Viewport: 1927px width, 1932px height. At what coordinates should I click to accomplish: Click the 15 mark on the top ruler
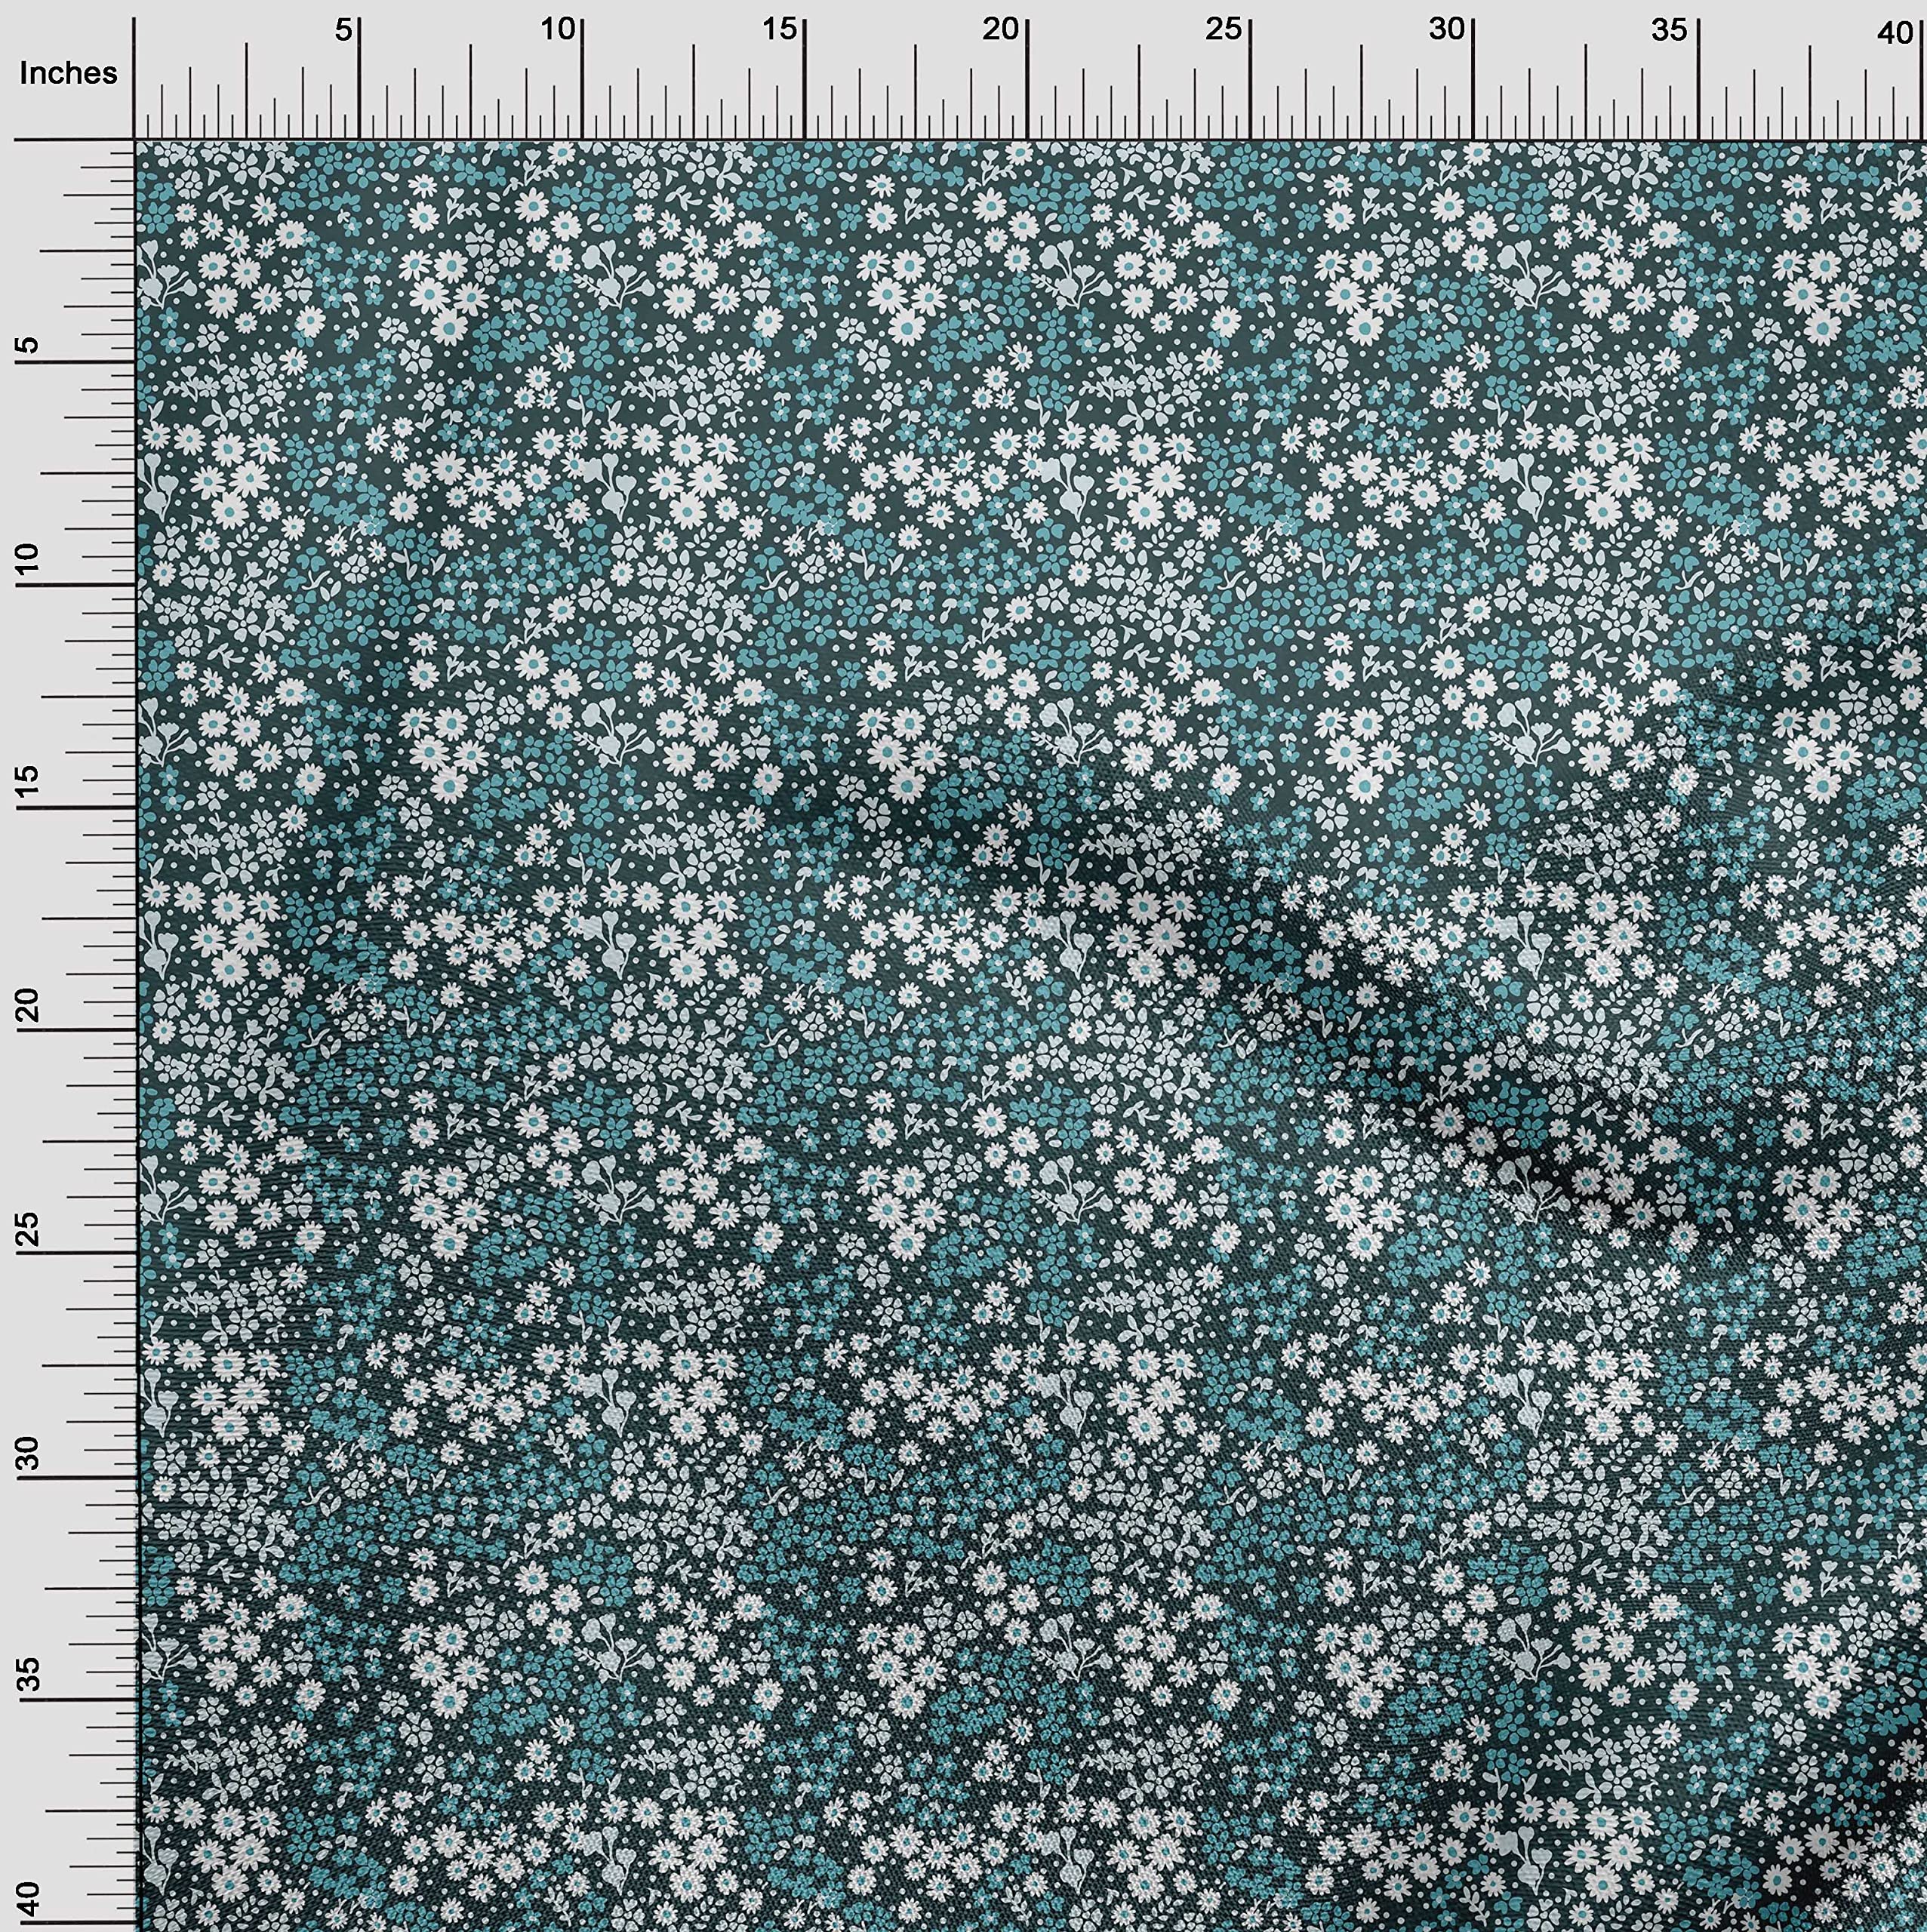780,30
